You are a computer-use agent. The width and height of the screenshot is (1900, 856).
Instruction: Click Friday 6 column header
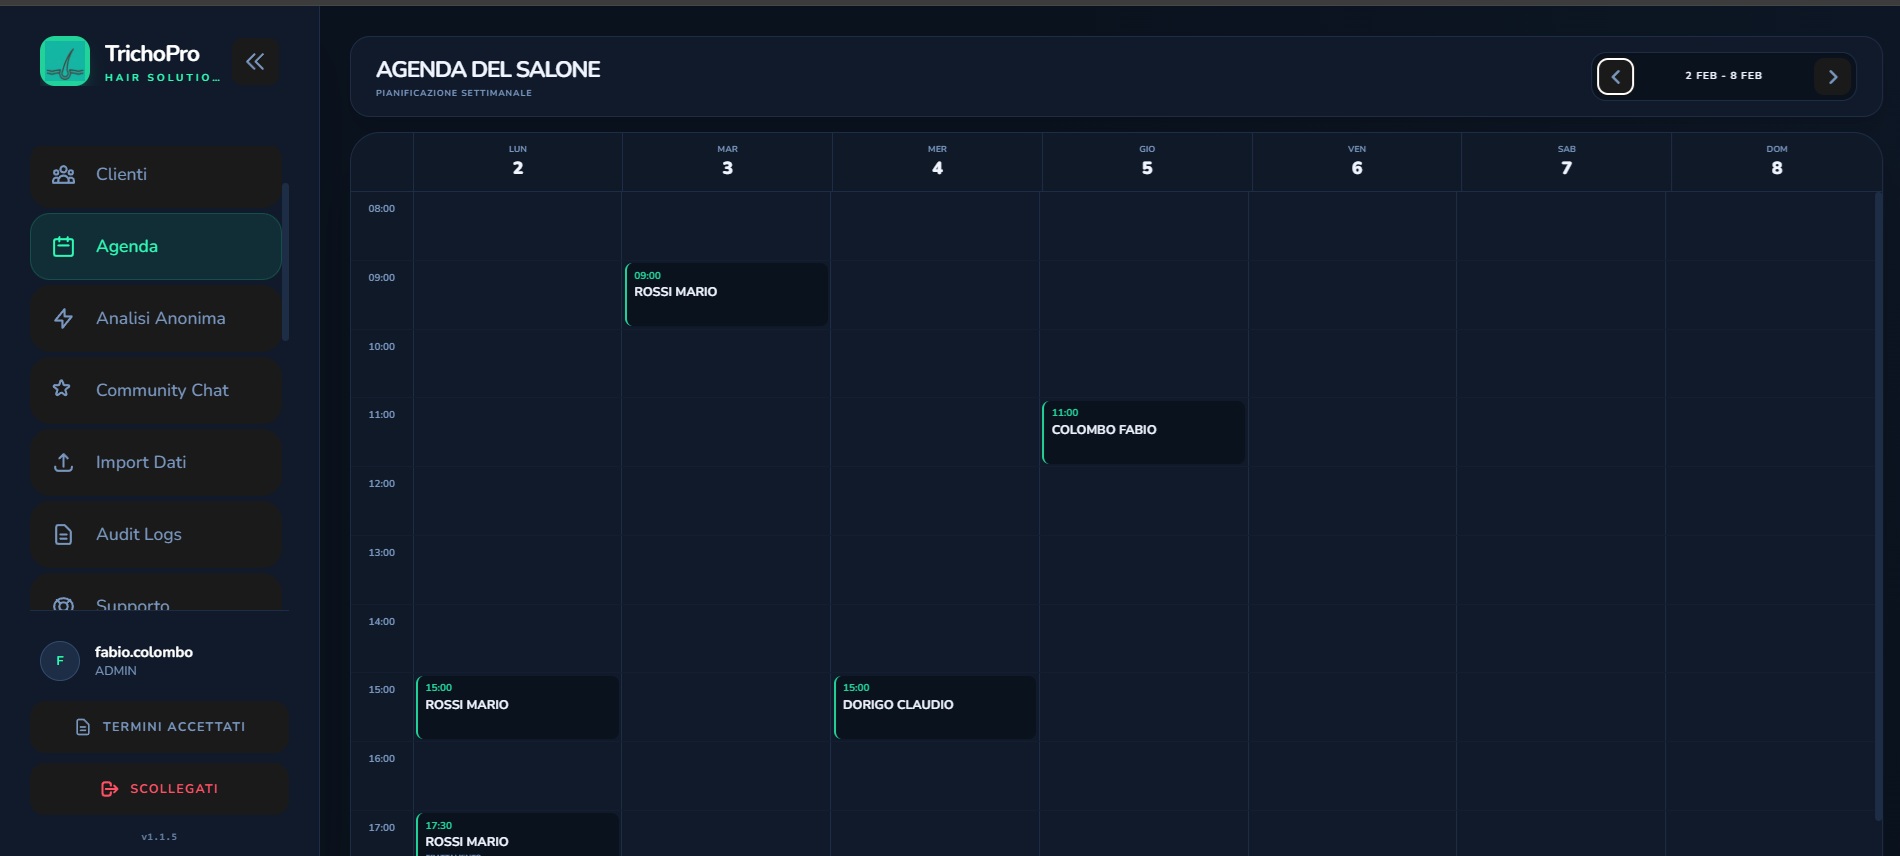click(x=1357, y=161)
